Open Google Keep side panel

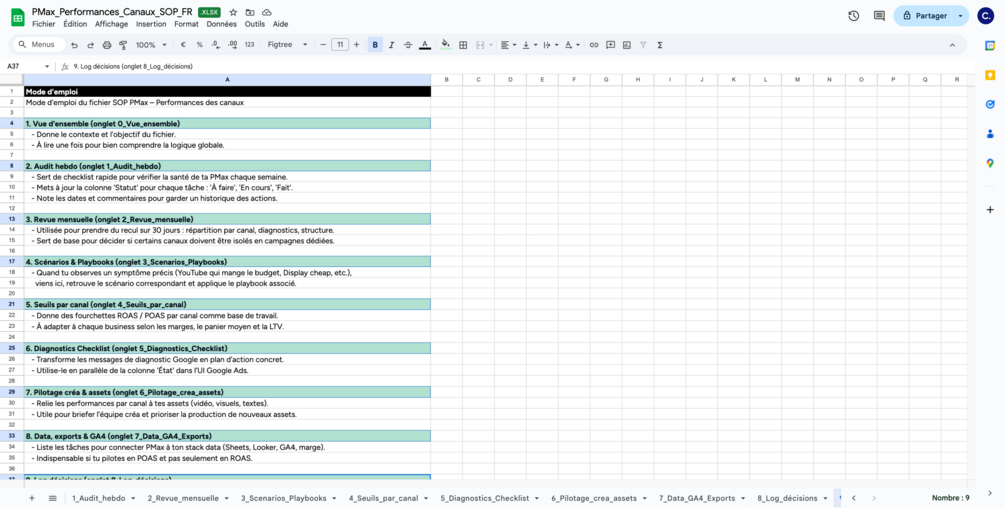pyautogui.click(x=990, y=75)
